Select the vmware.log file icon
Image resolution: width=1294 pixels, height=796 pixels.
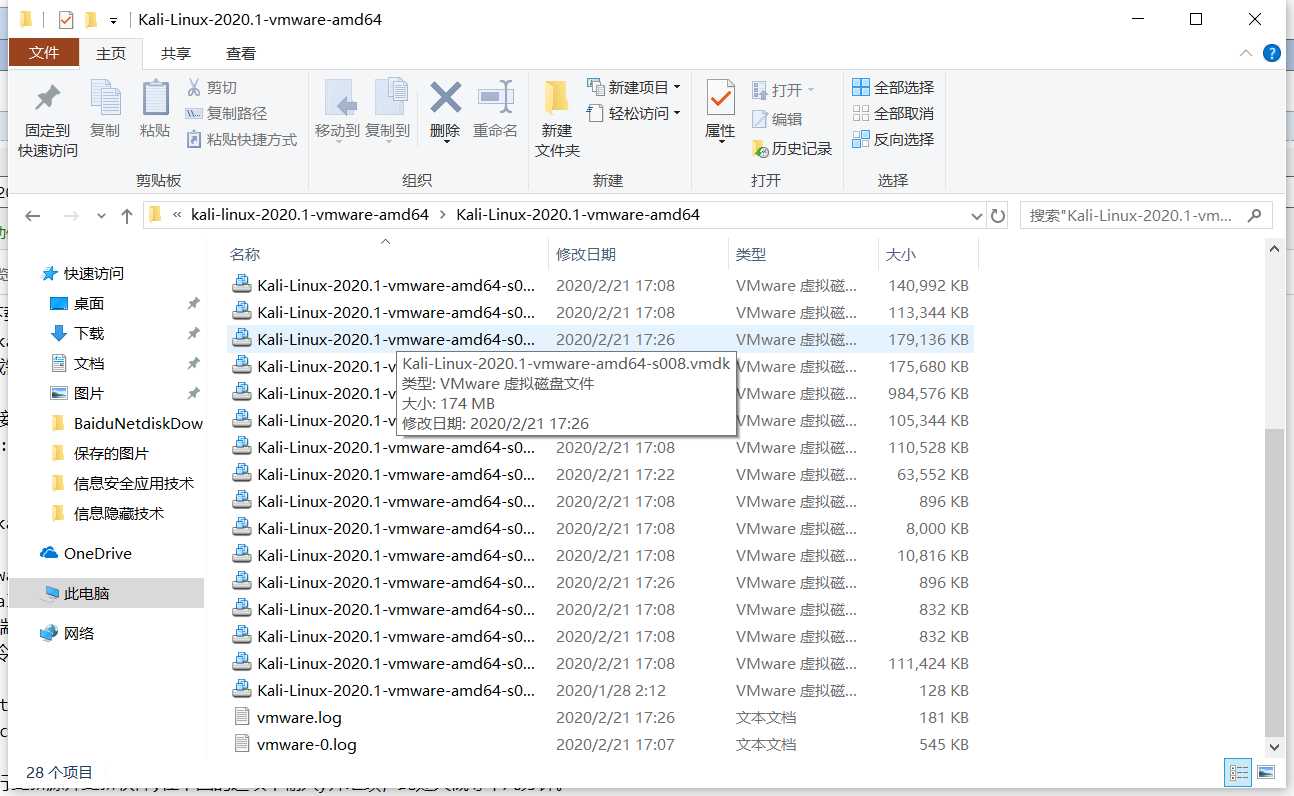pyautogui.click(x=241, y=717)
